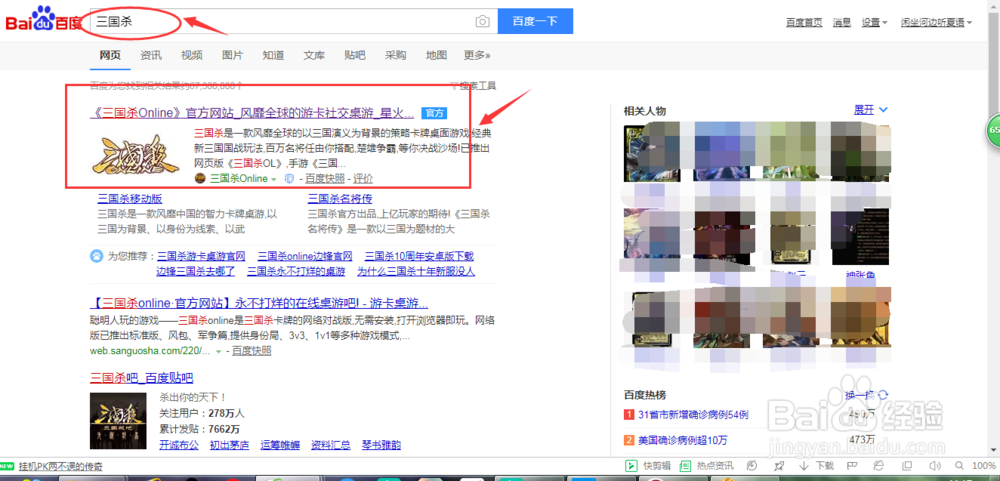Open 【三国杀online·官方网站】 result title
Screen dimensions: 1000x481
point(260,303)
